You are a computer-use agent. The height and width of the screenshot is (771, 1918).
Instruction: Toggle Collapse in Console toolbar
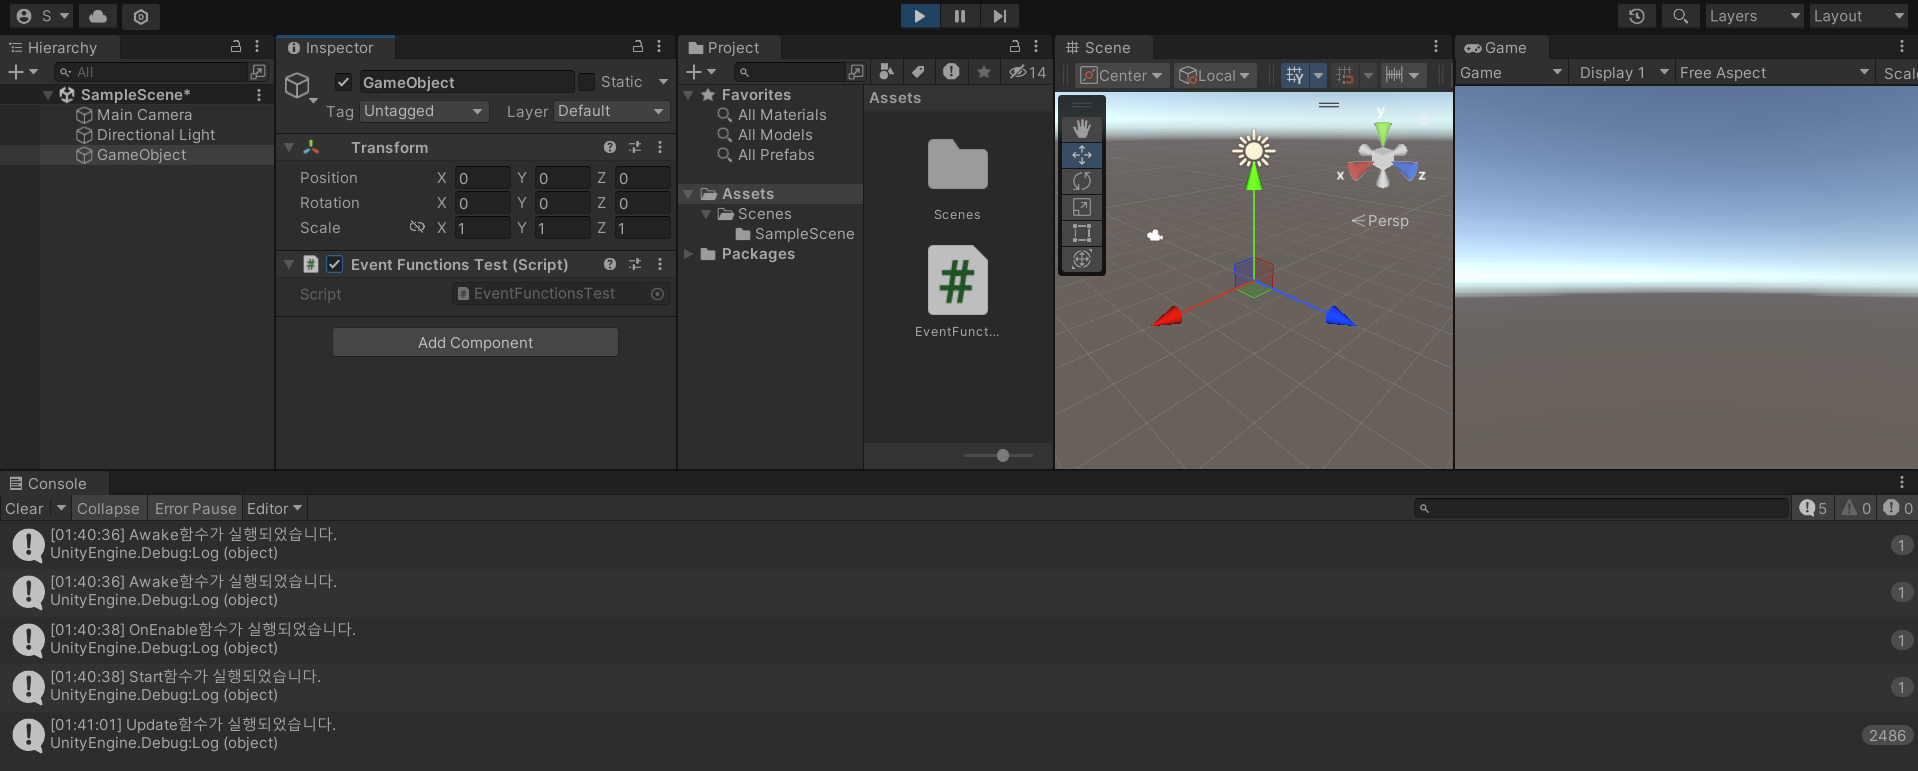108,508
